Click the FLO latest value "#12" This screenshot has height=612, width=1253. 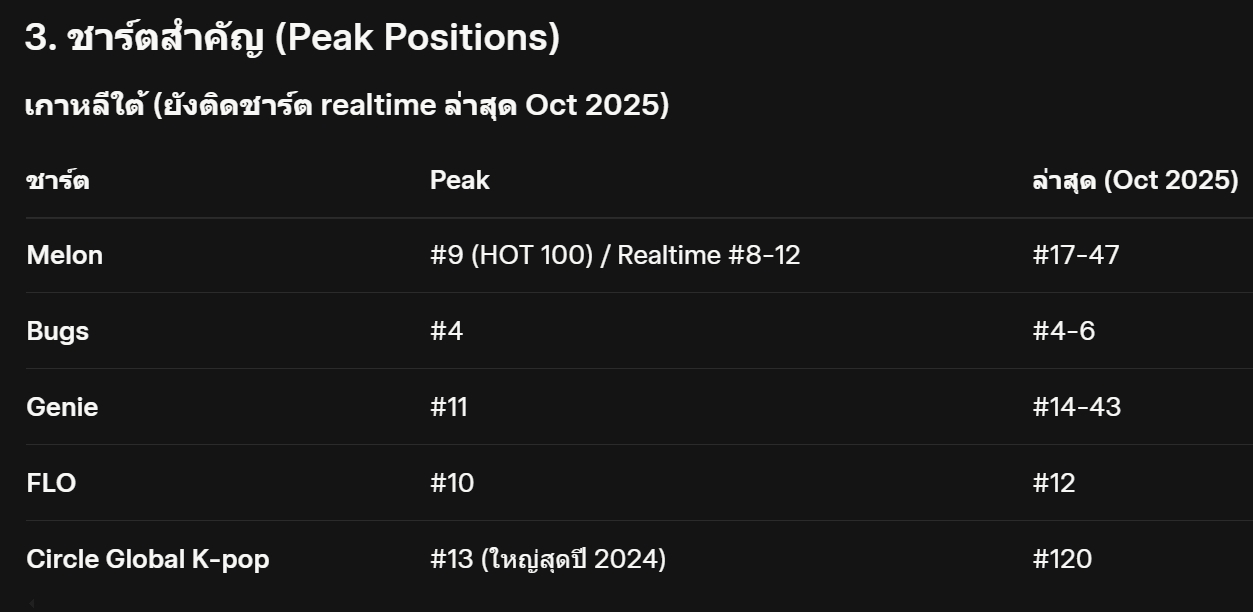(x=1054, y=483)
